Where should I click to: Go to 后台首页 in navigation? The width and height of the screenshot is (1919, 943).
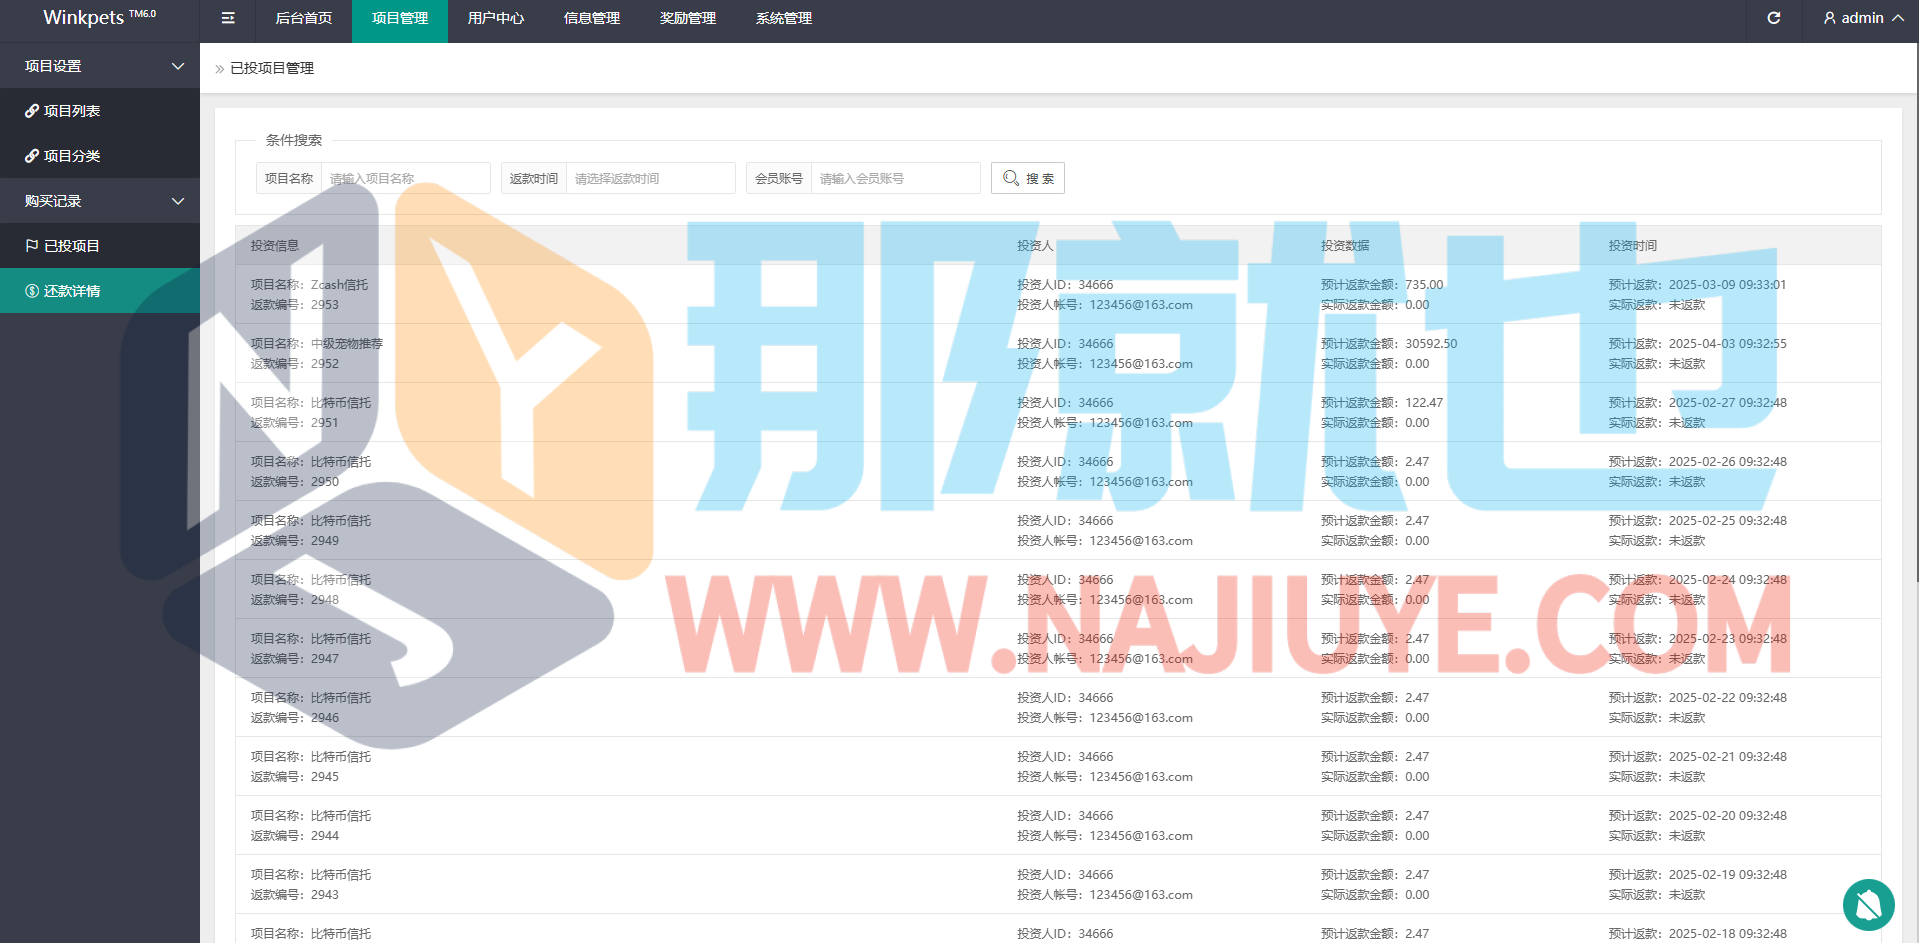303,18
